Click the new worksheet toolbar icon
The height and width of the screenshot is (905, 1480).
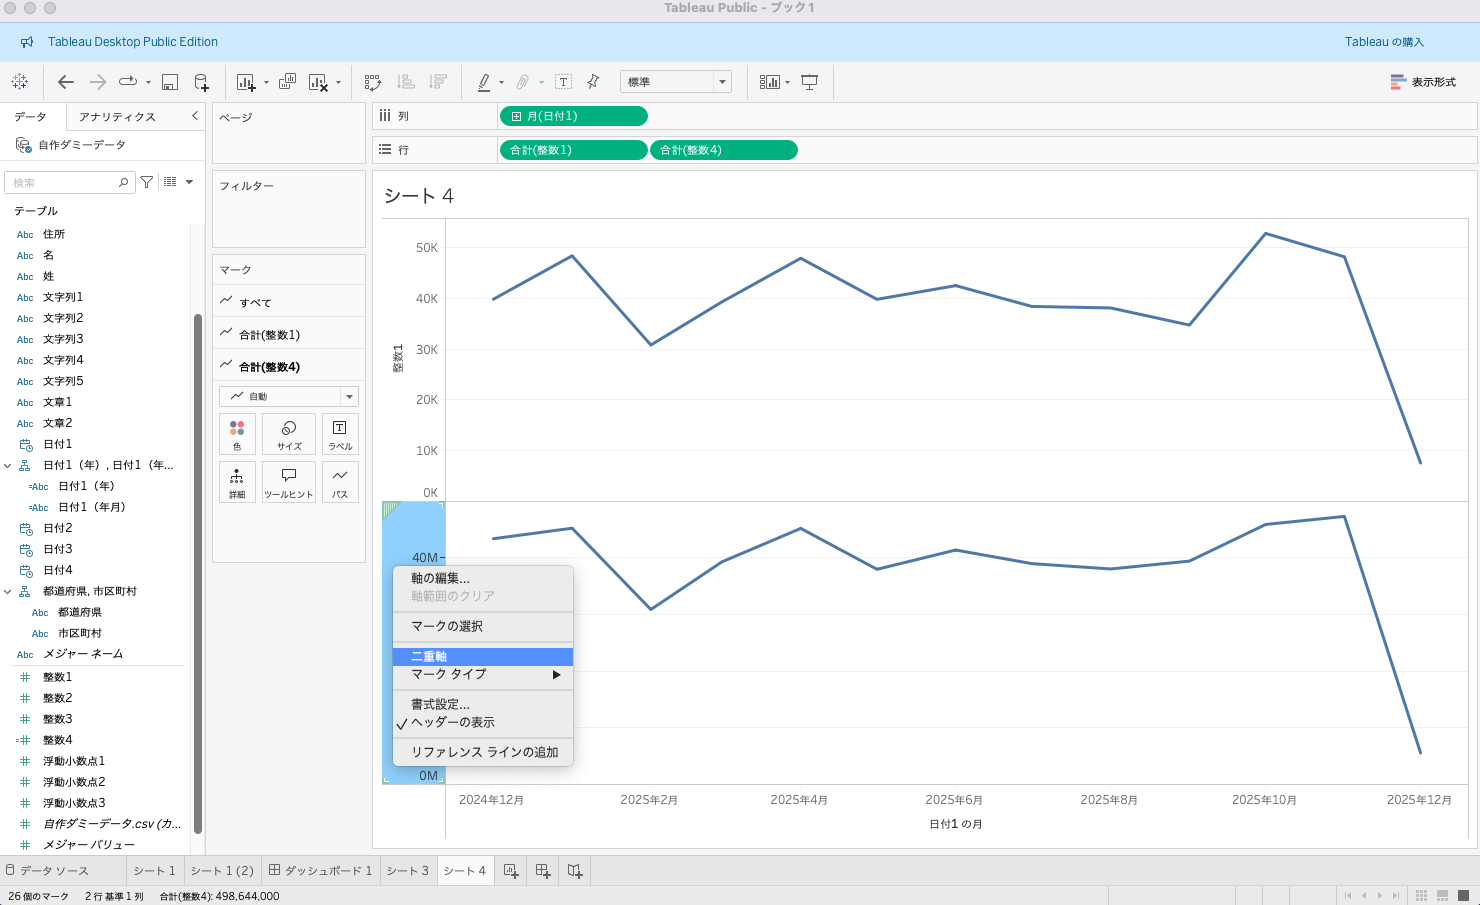coord(245,82)
